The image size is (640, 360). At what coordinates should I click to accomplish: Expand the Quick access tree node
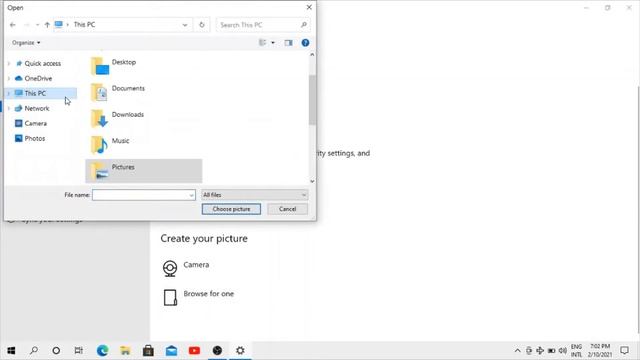click(9, 63)
